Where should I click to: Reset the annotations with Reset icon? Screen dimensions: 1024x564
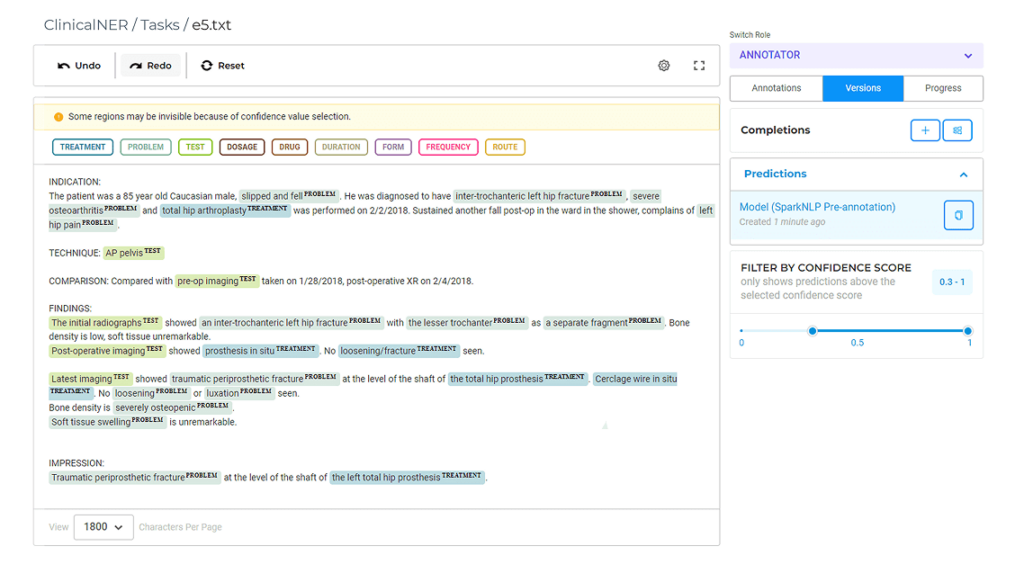click(223, 65)
